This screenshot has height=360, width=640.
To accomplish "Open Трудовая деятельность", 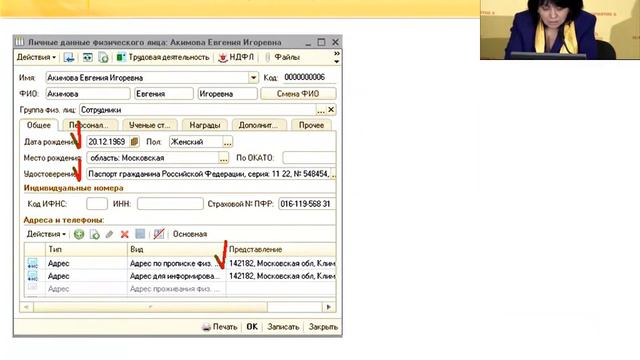I will 163,58.
